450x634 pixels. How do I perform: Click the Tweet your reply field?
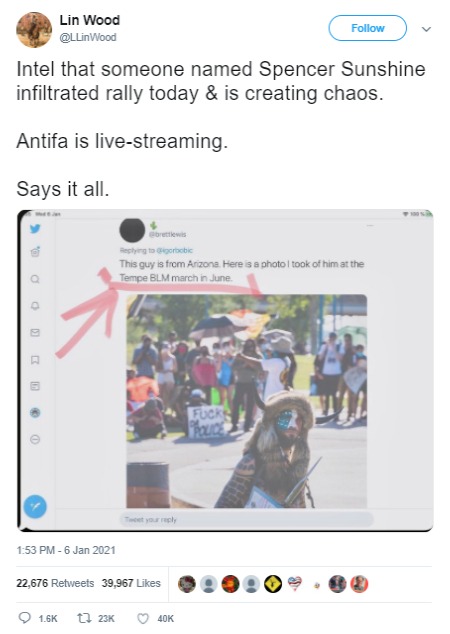(x=247, y=519)
